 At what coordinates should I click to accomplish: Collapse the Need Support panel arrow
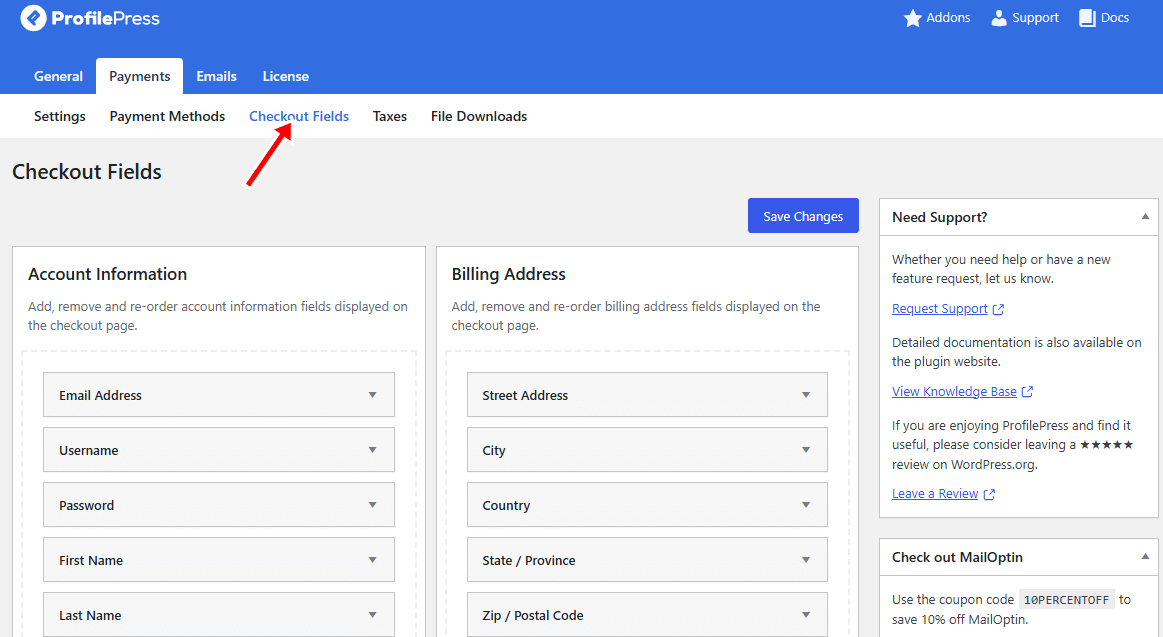[1144, 217]
